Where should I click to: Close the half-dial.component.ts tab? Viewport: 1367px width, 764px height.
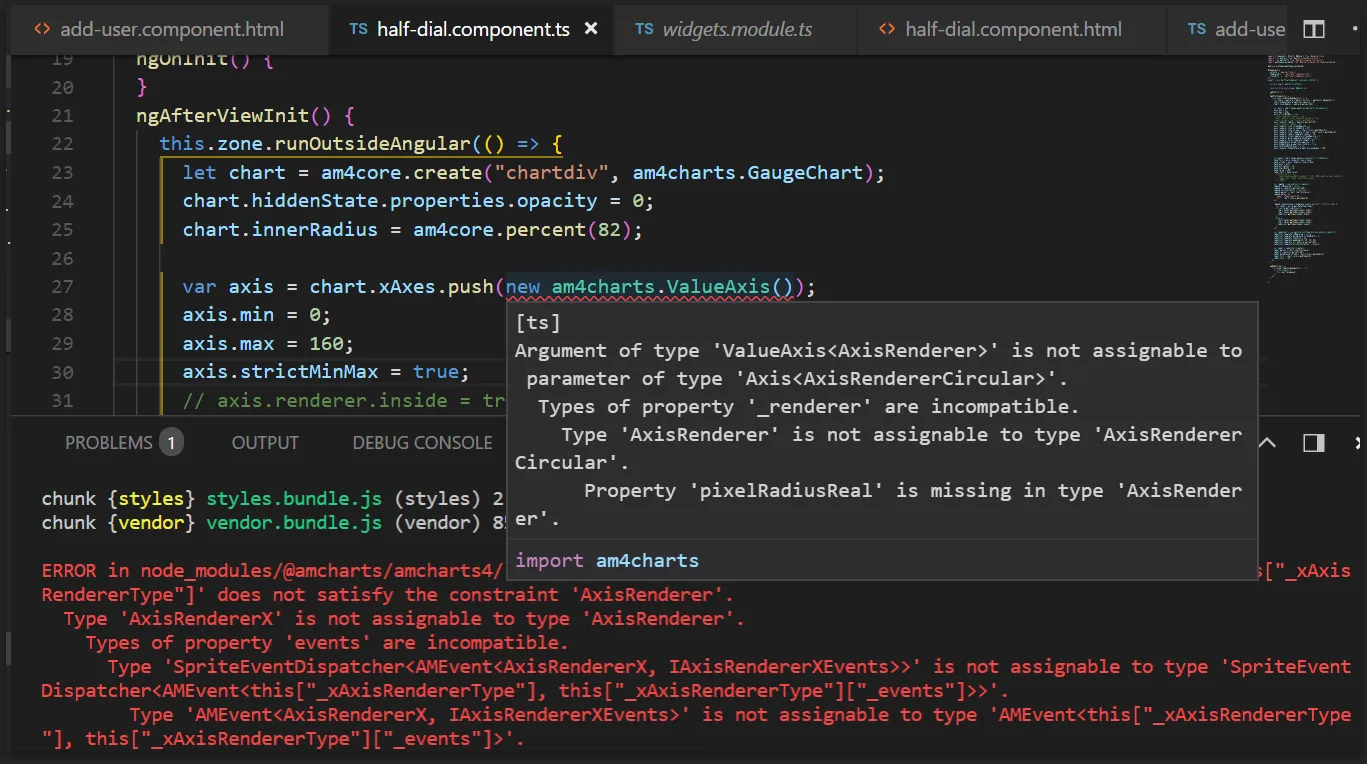pos(591,29)
